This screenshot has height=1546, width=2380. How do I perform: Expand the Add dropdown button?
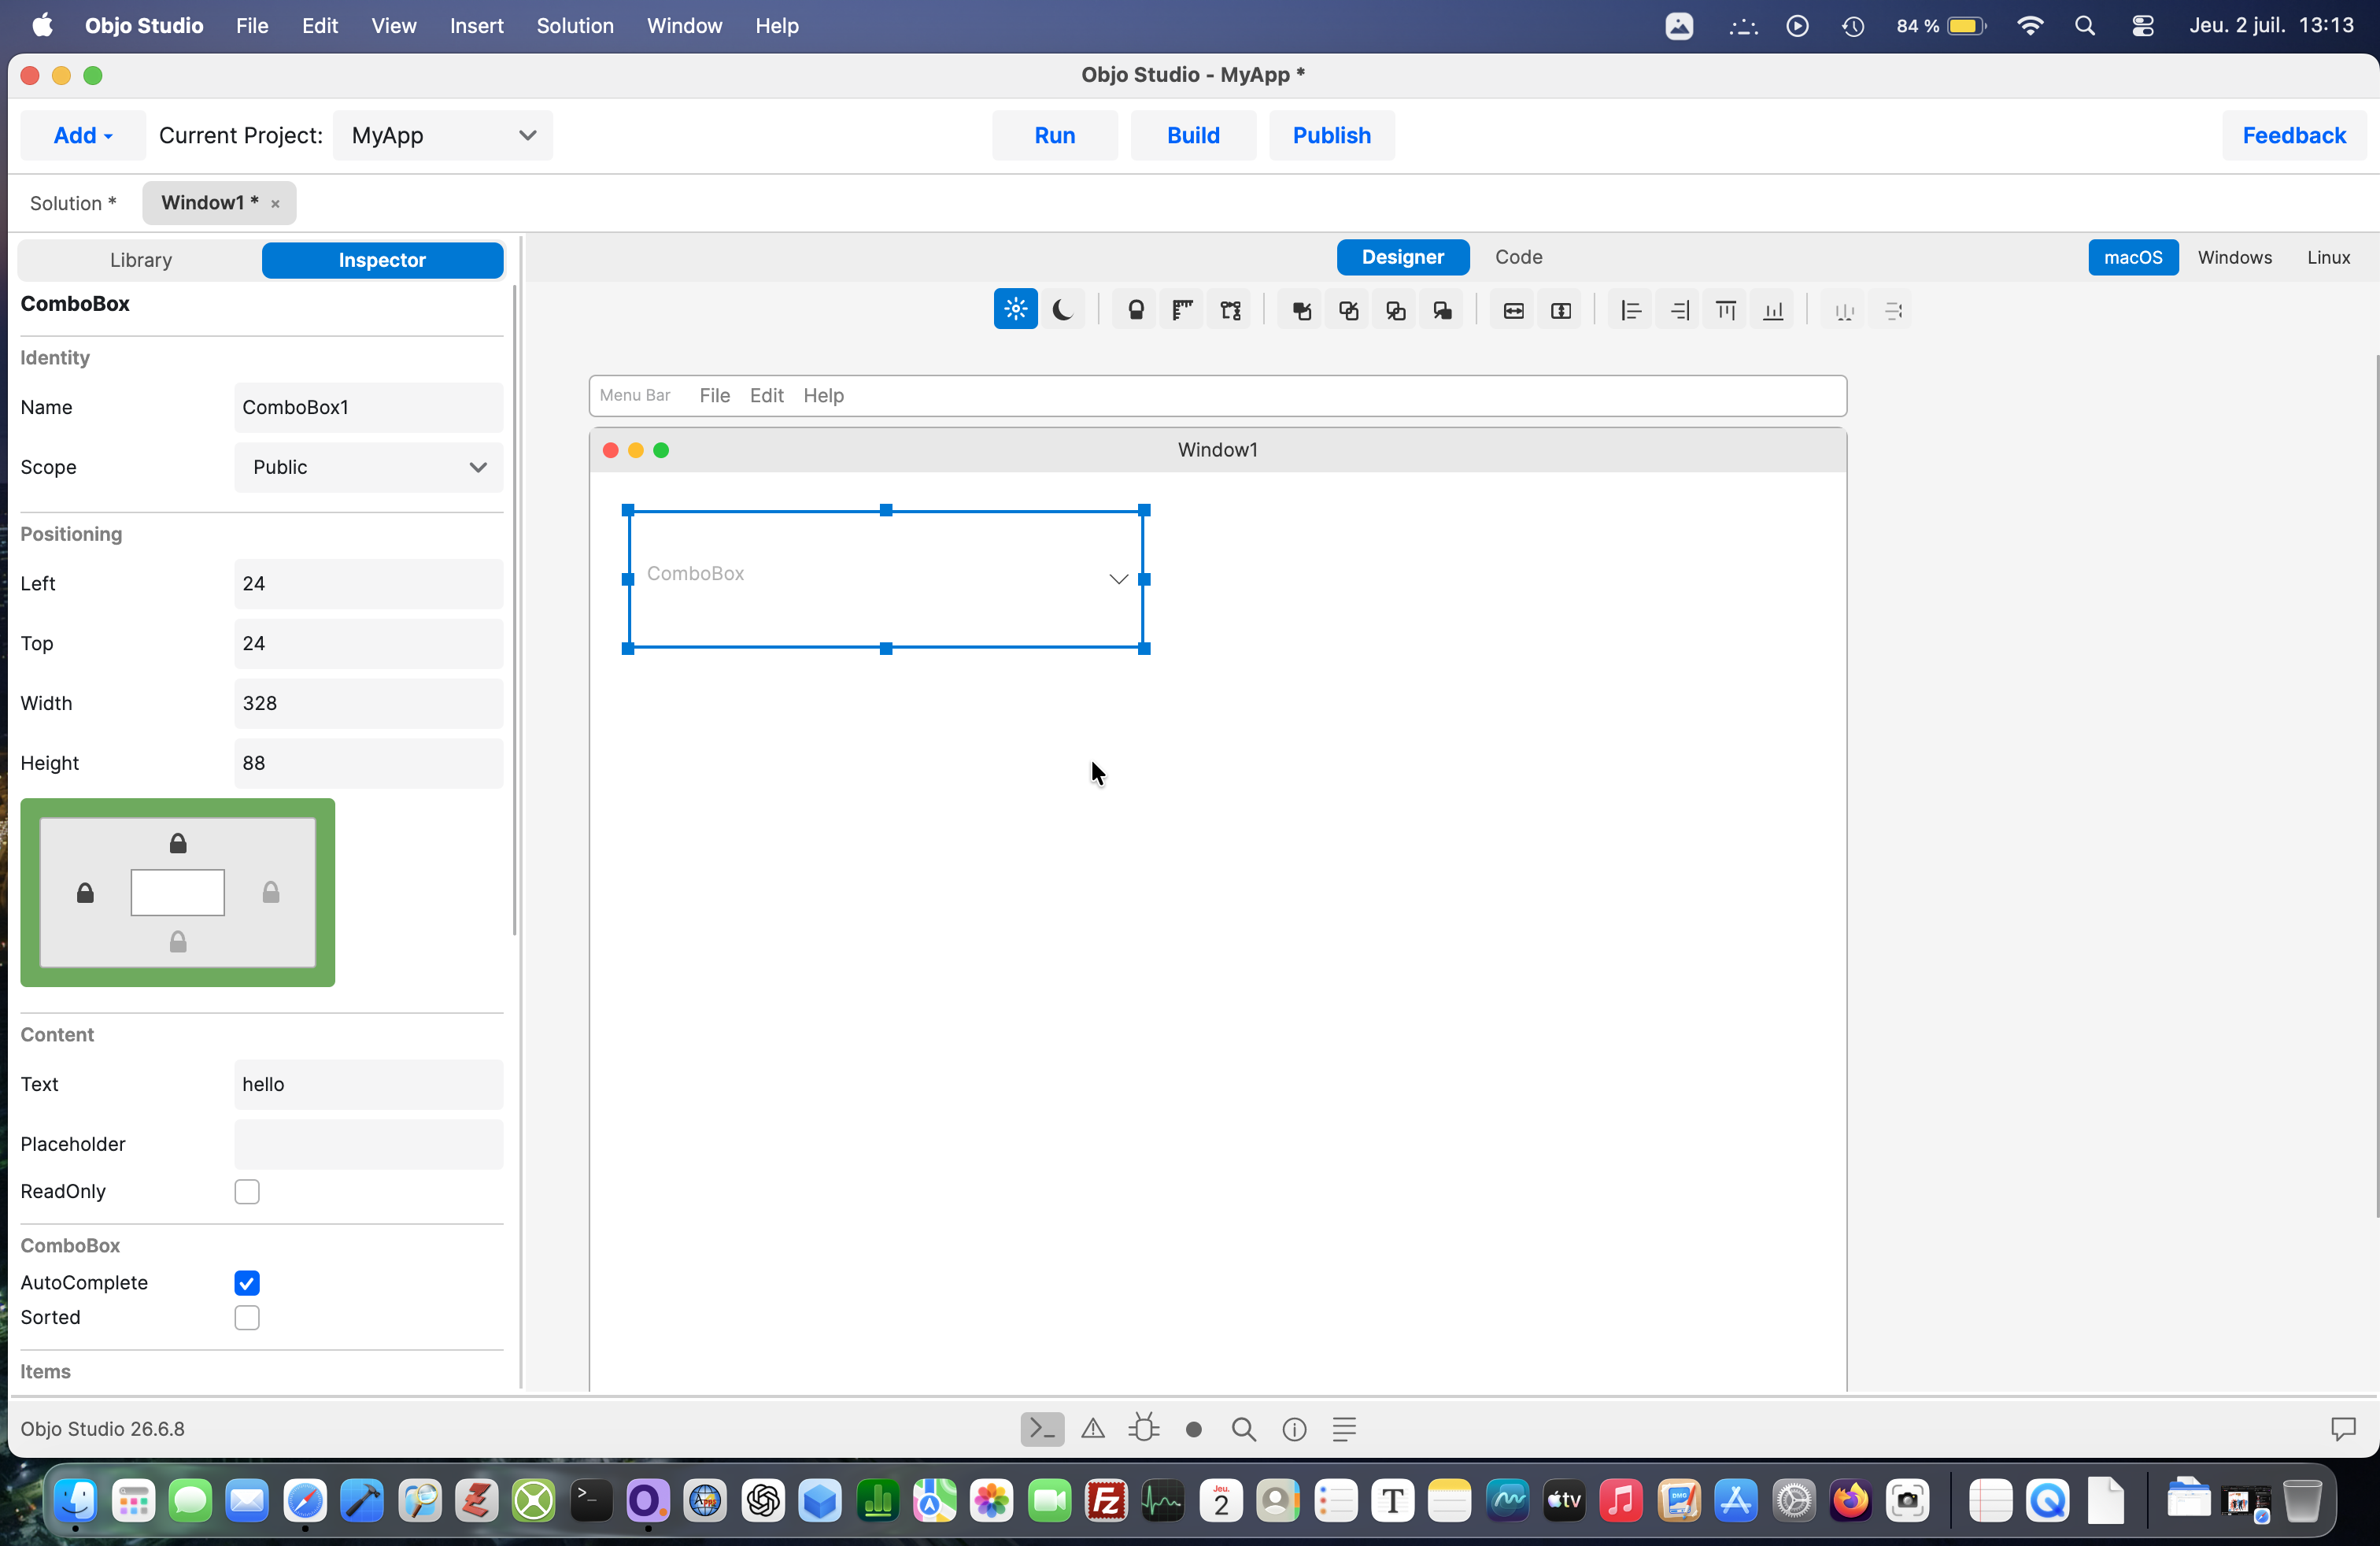(83, 135)
